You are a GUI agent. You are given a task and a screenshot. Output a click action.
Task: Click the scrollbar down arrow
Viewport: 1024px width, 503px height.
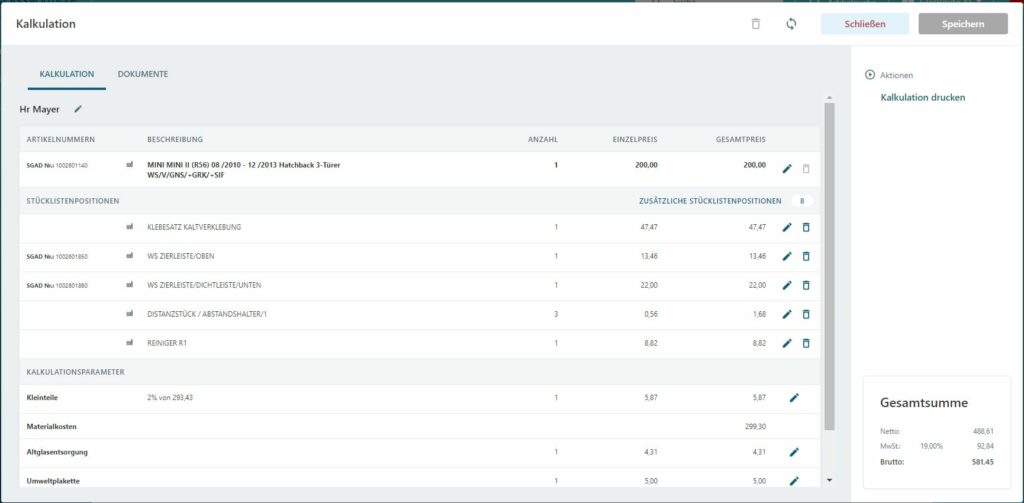828,480
